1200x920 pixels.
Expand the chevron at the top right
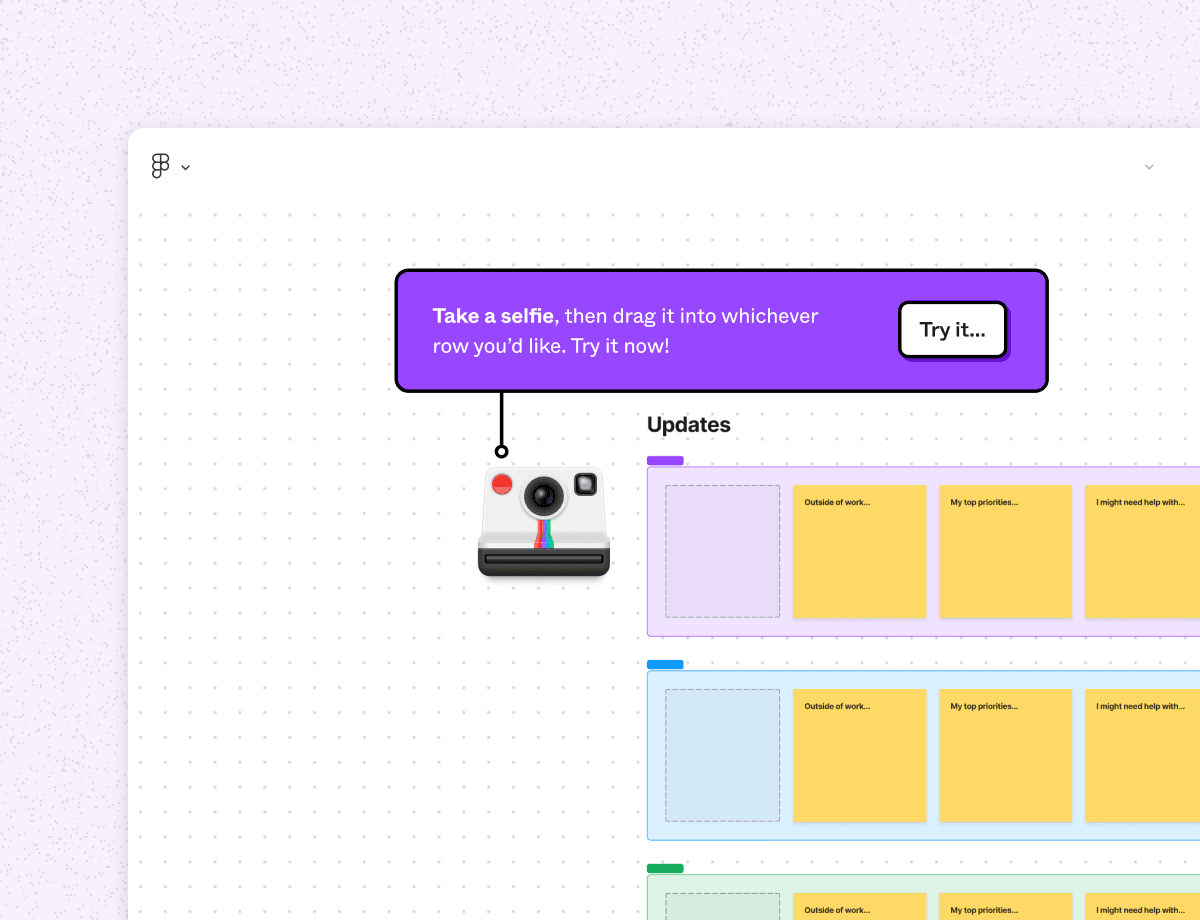click(1148, 167)
